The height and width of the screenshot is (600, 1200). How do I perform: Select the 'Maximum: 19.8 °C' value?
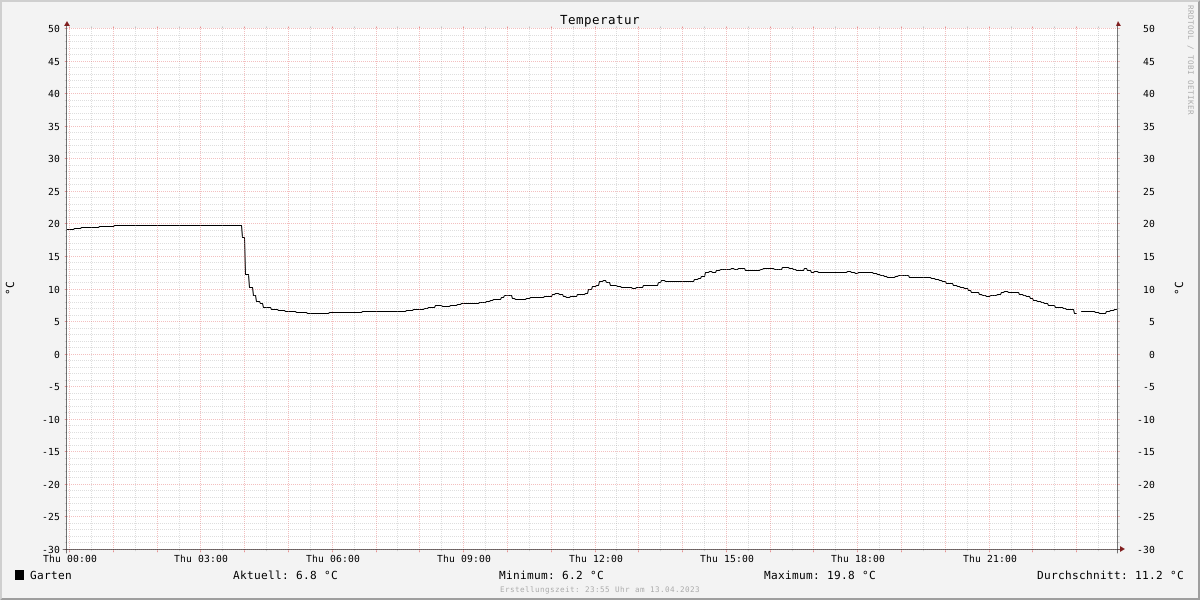[x=820, y=575]
